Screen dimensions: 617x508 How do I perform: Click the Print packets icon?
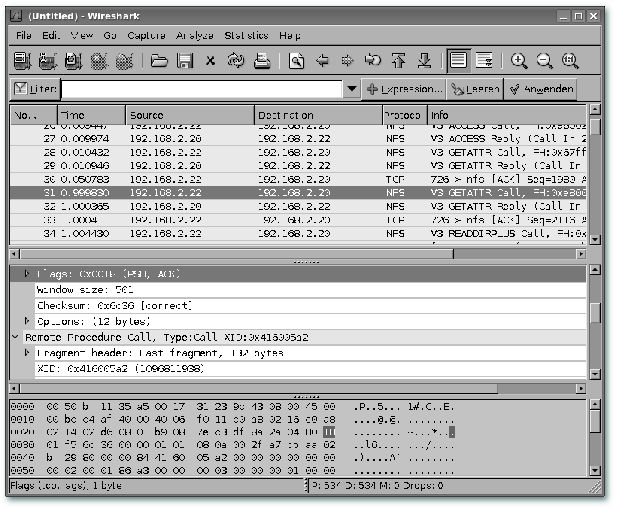click(261, 61)
